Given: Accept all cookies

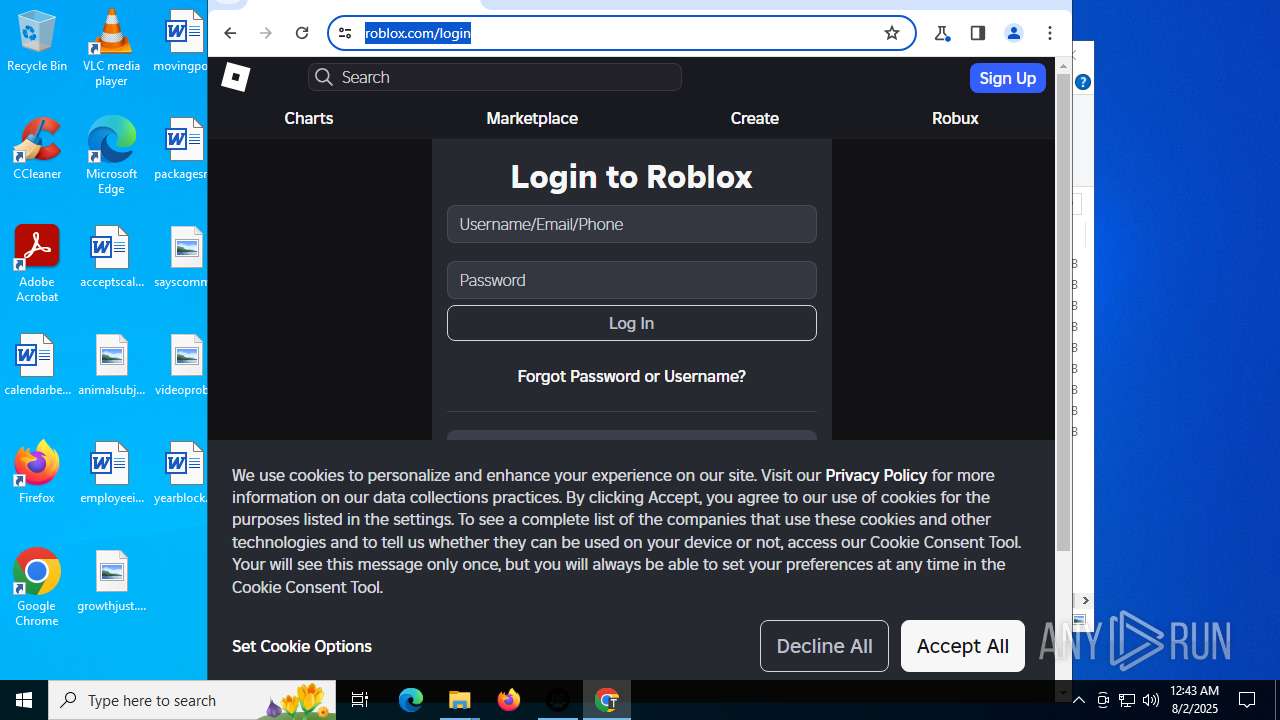Looking at the screenshot, I should pyautogui.click(x=963, y=646).
